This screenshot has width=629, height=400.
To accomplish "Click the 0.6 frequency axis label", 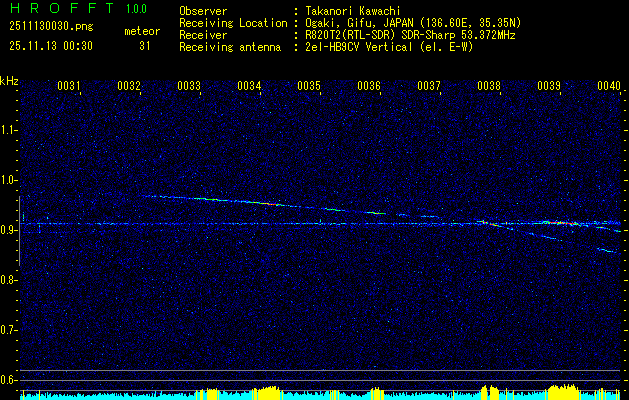I will tap(9, 379).
